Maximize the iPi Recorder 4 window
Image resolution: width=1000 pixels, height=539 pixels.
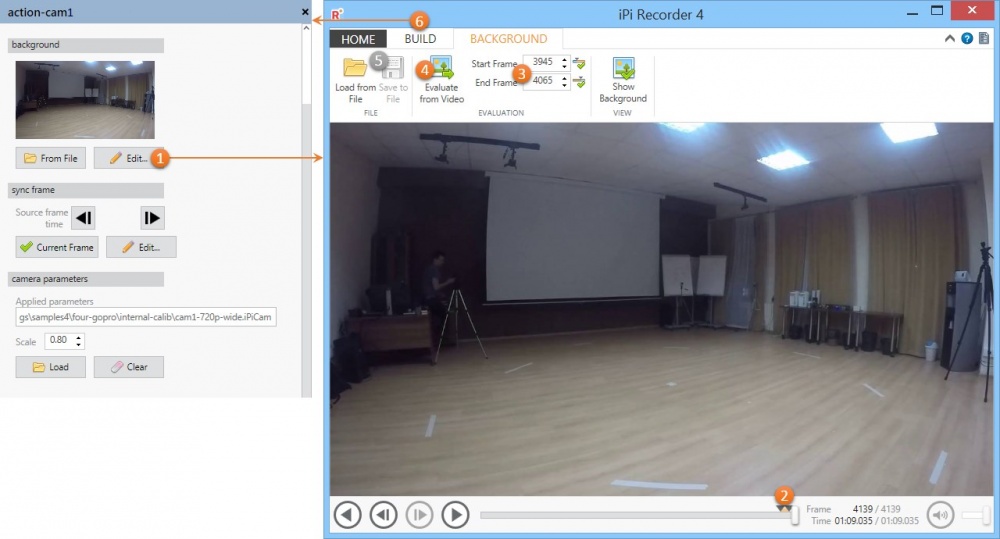[x=936, y=11]
